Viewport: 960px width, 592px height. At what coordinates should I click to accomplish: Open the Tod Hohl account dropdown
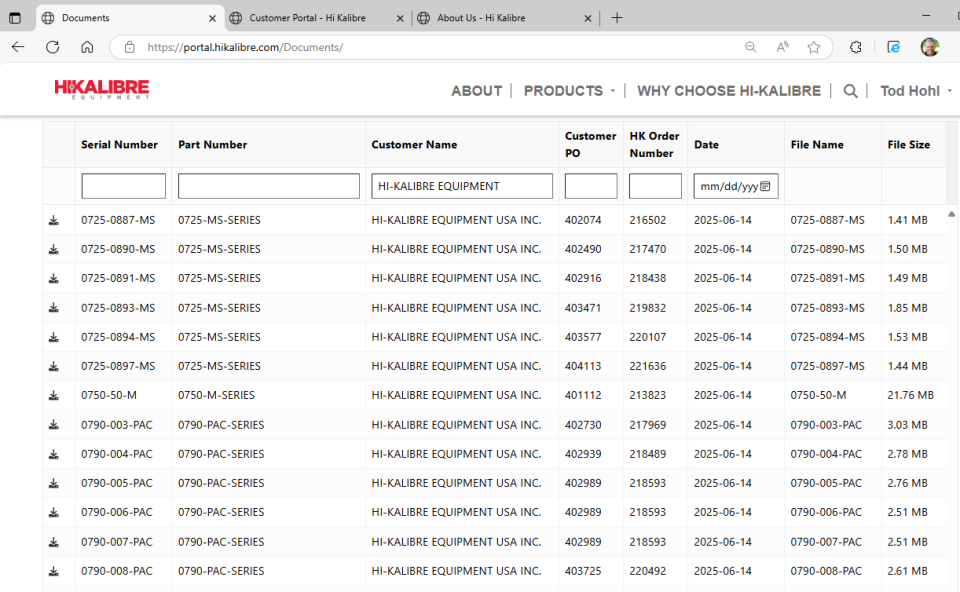(x=915, y=91)
